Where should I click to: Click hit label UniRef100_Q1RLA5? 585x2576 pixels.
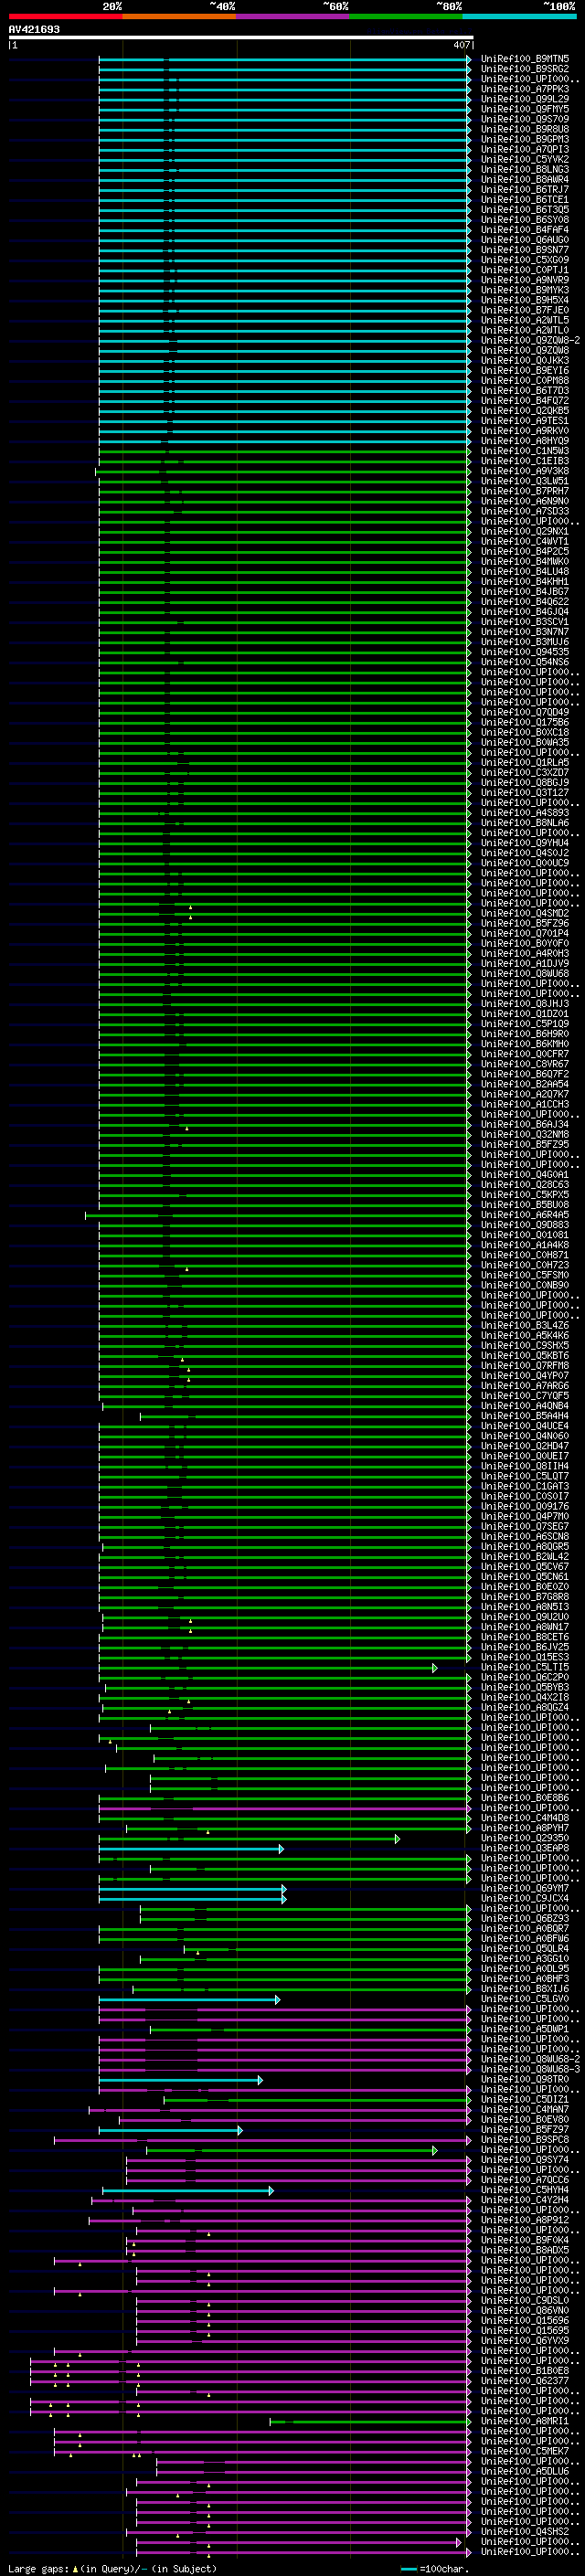click(x=525, y=762)
